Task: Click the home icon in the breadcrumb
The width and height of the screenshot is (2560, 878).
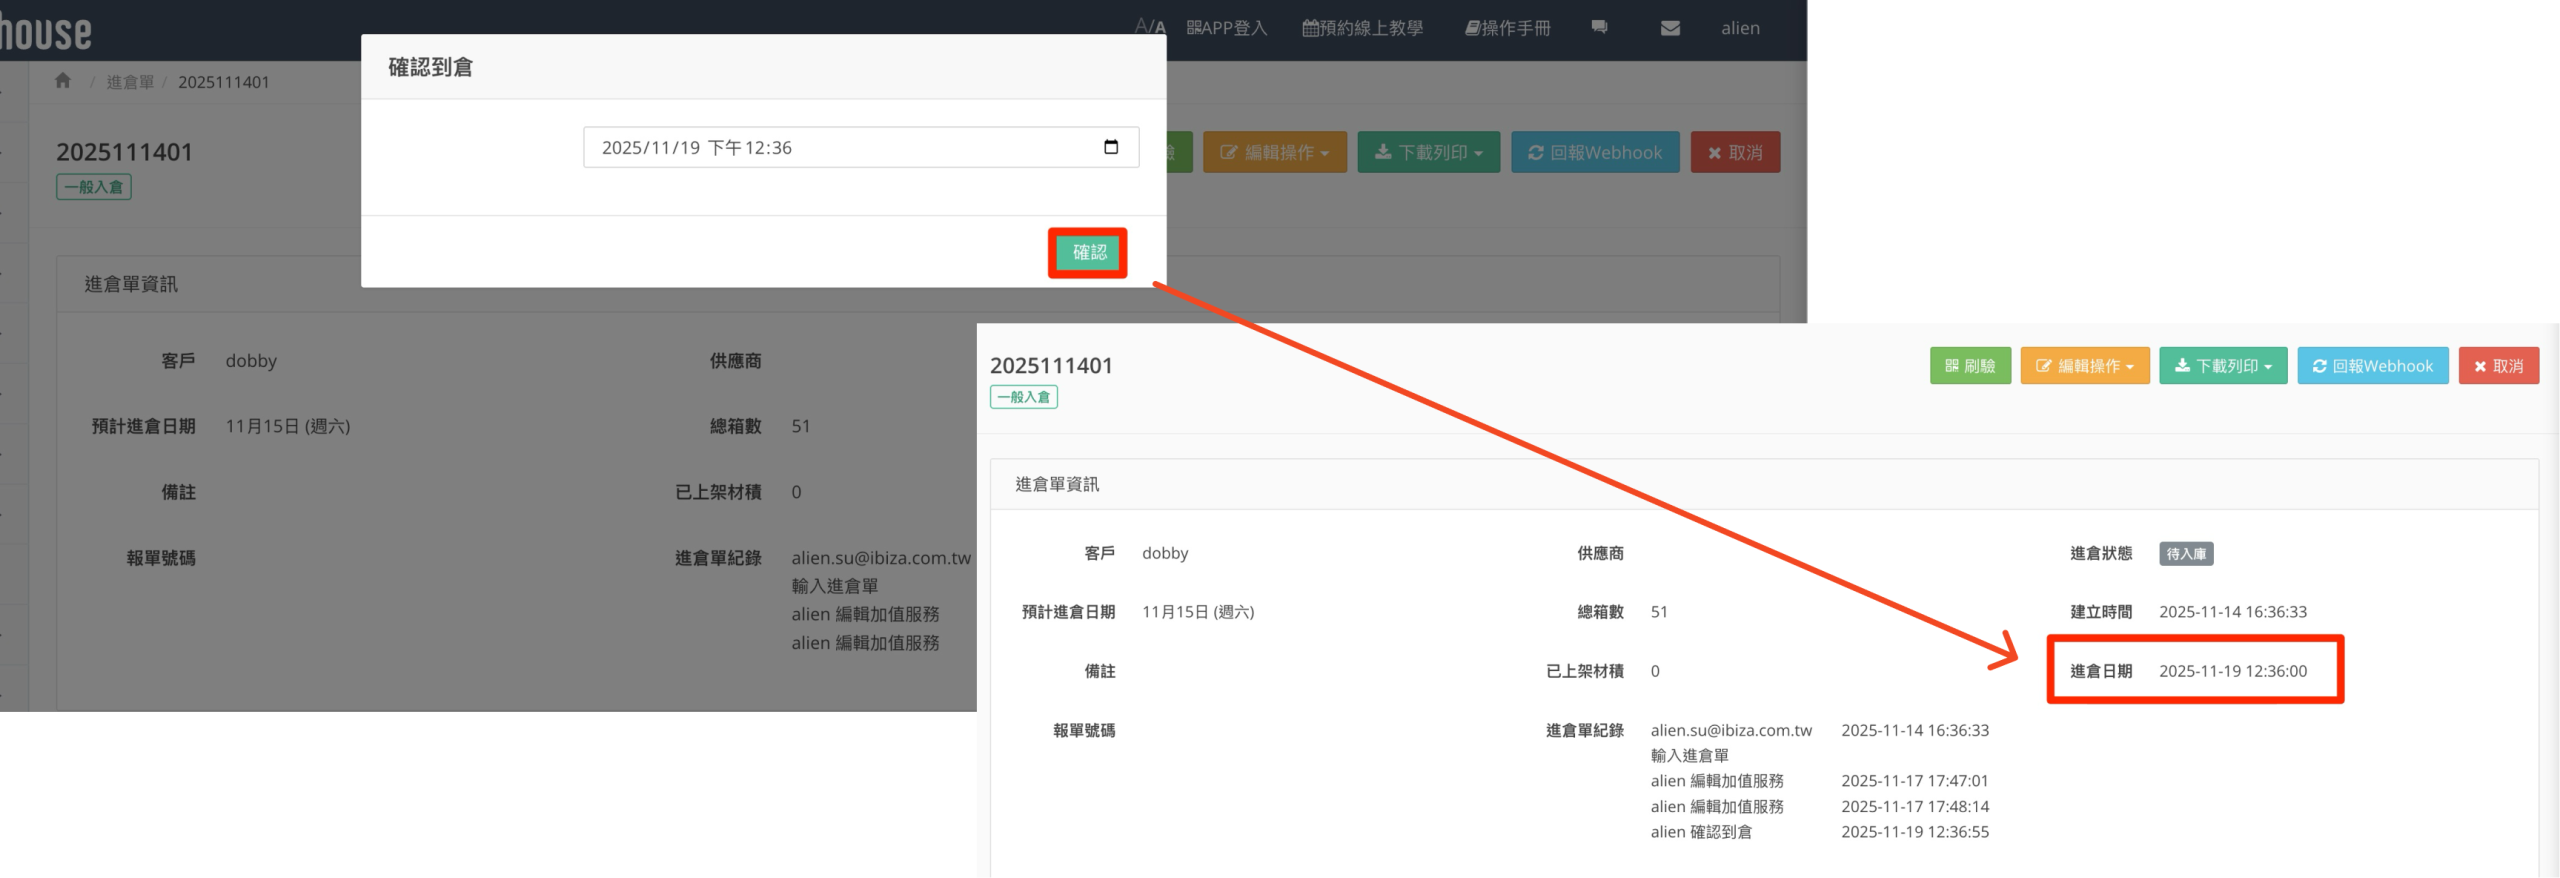Action: (63, 81)
